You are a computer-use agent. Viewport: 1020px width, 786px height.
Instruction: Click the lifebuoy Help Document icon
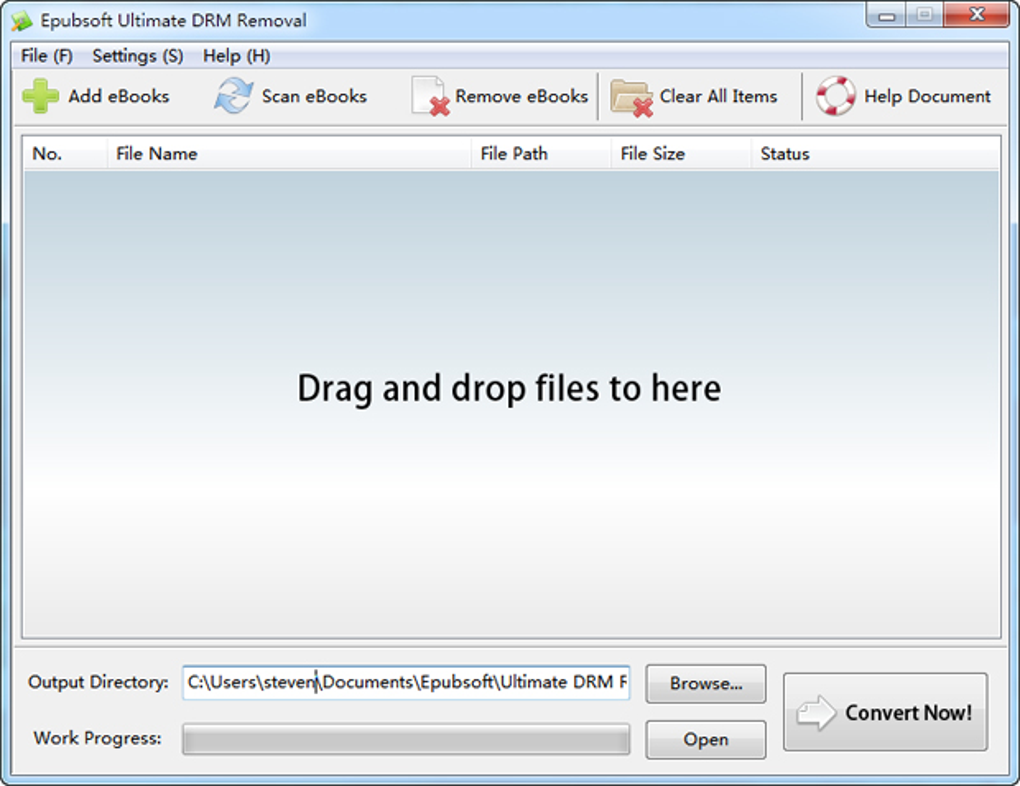tap(835, 96)
